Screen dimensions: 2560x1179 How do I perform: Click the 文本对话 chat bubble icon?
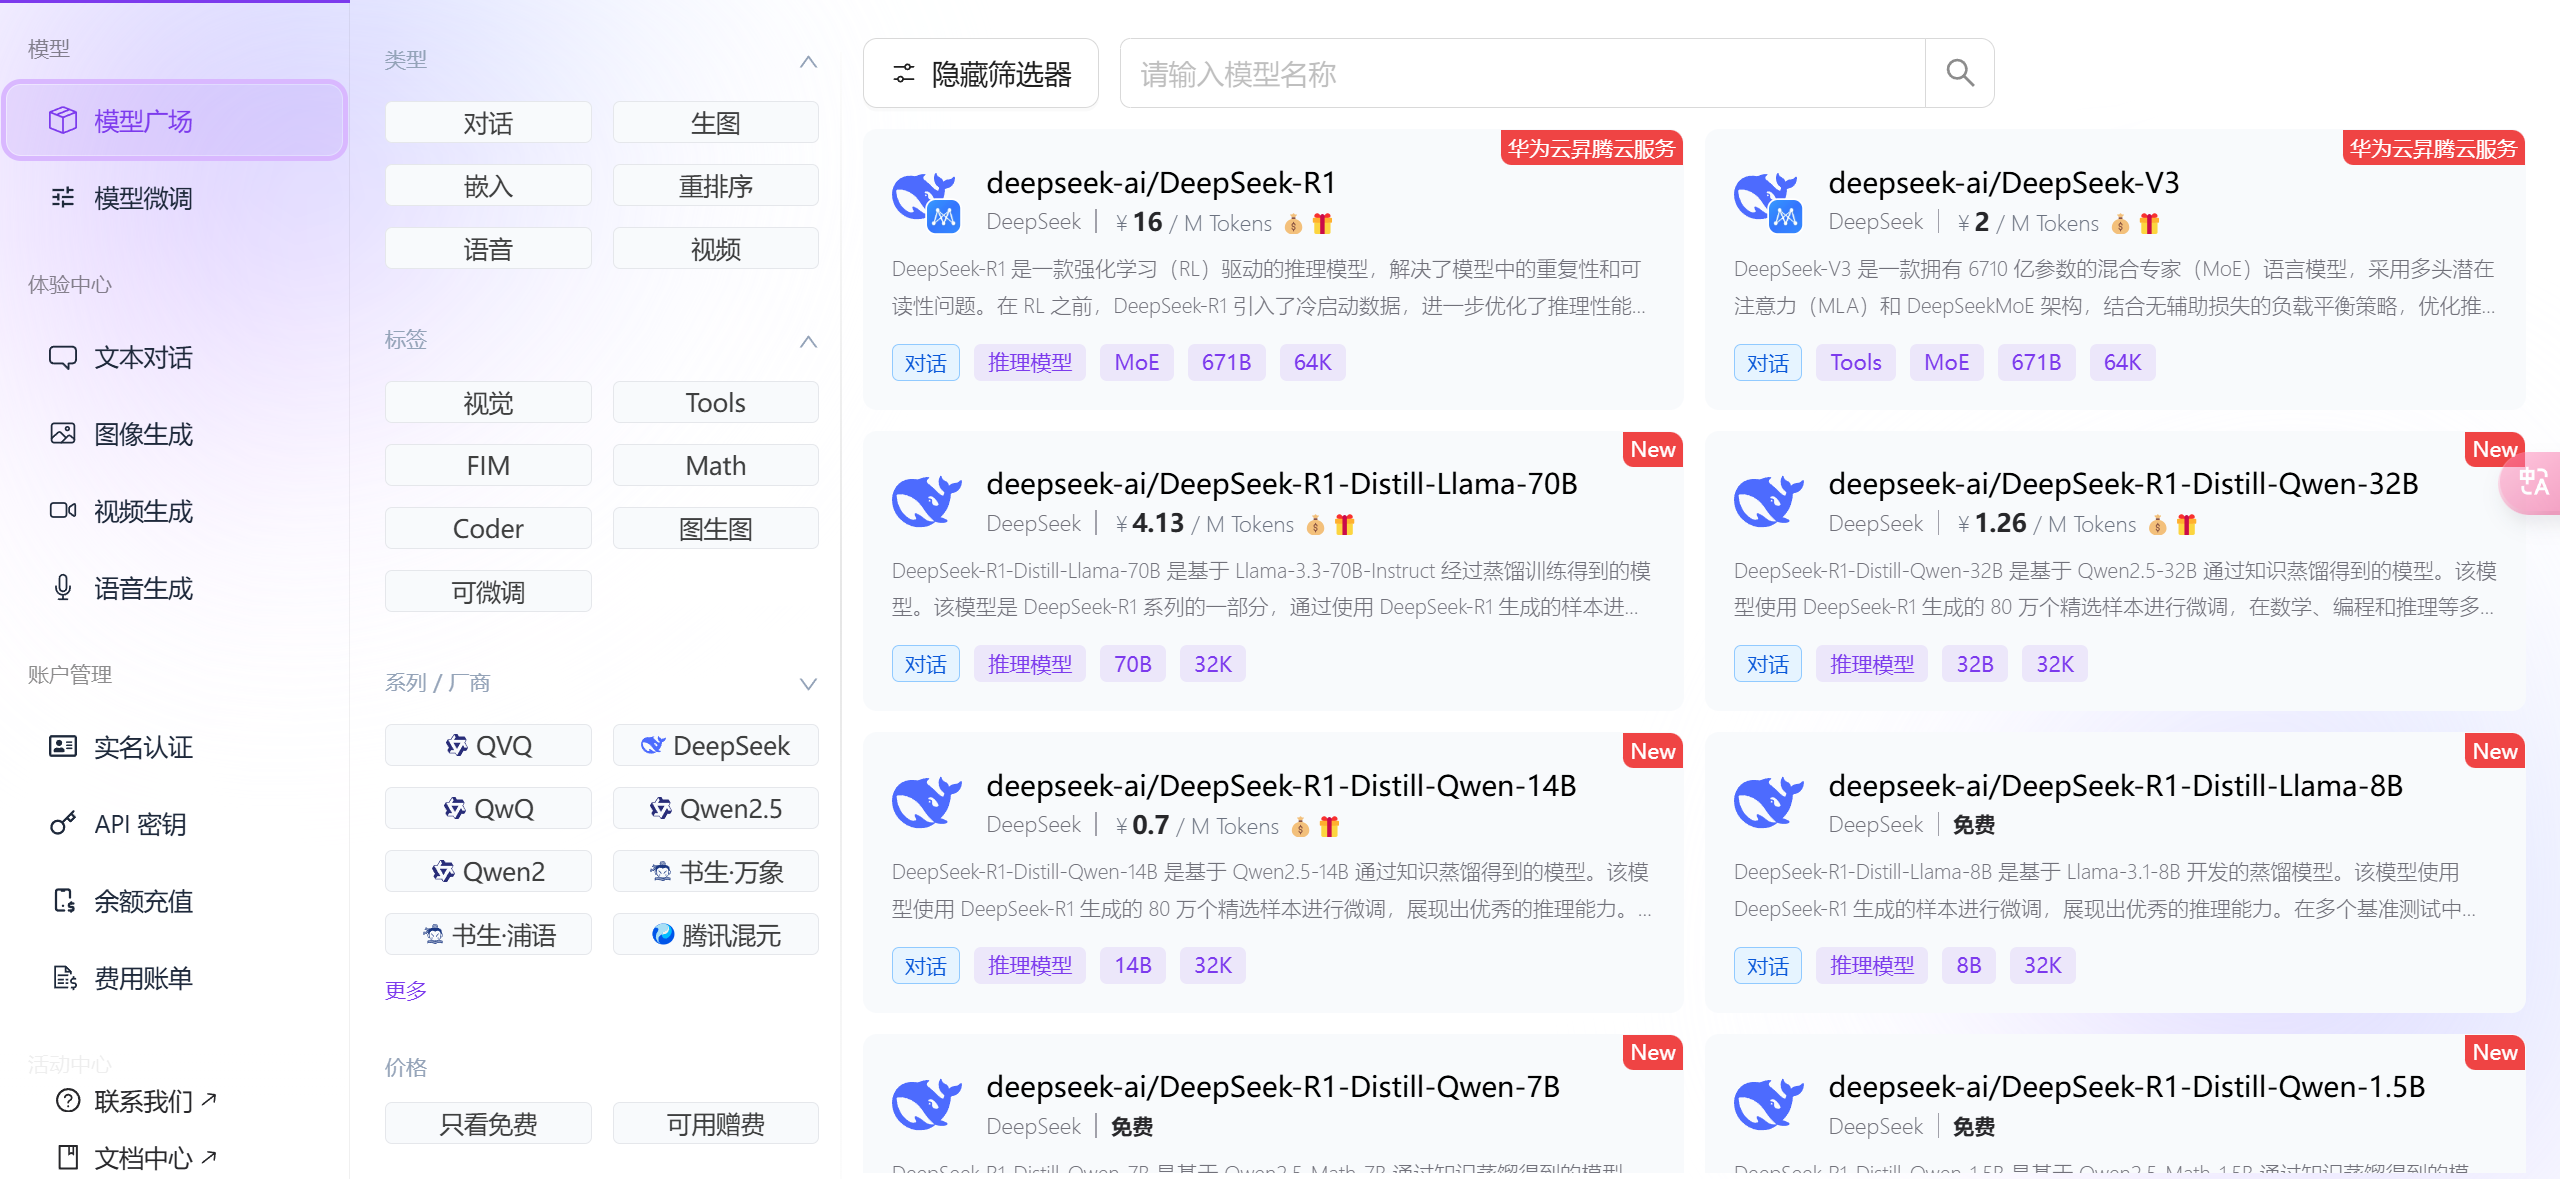coord(63,357)
